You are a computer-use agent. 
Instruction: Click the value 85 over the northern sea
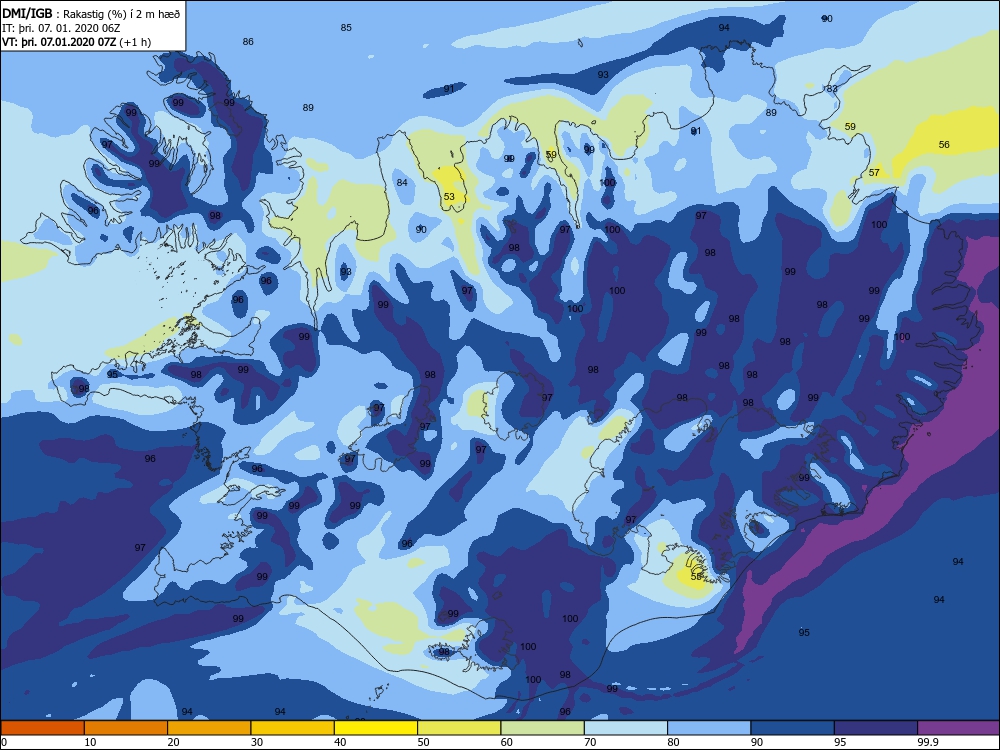click(346, 27)
